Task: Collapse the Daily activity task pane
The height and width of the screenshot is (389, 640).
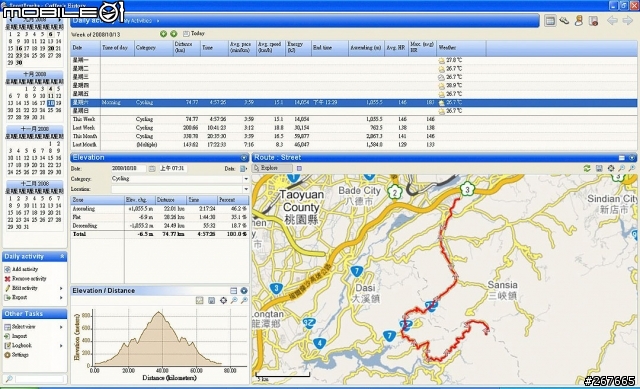Action: coord(62,256)
